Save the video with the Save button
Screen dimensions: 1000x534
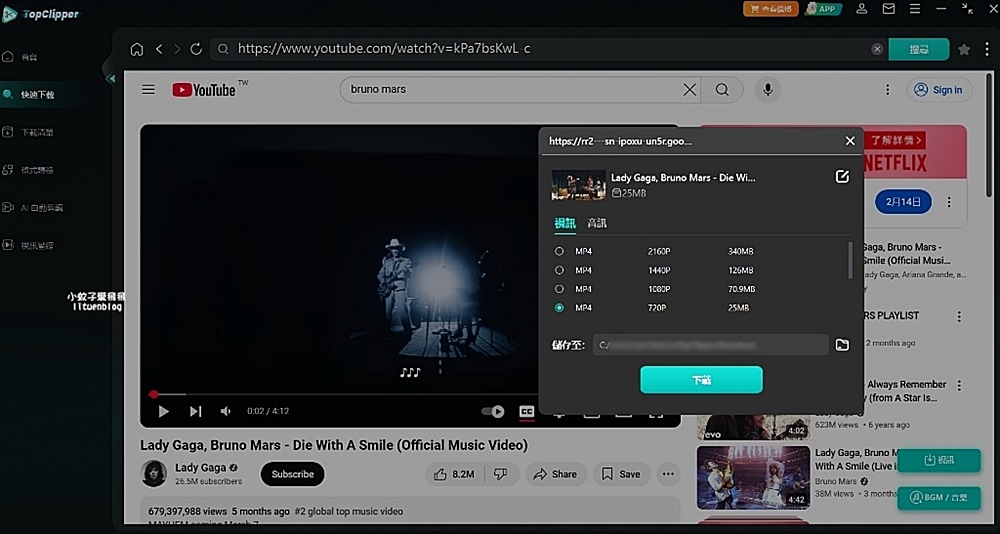coord(621,474)
